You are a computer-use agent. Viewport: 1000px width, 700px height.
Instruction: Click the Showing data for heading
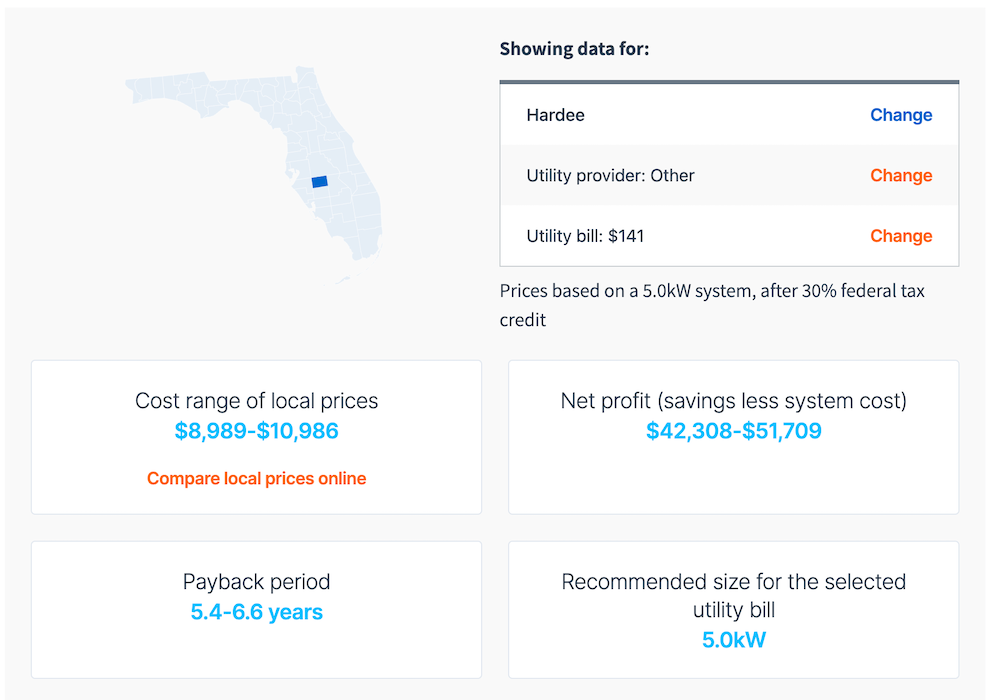coord(574,48)
